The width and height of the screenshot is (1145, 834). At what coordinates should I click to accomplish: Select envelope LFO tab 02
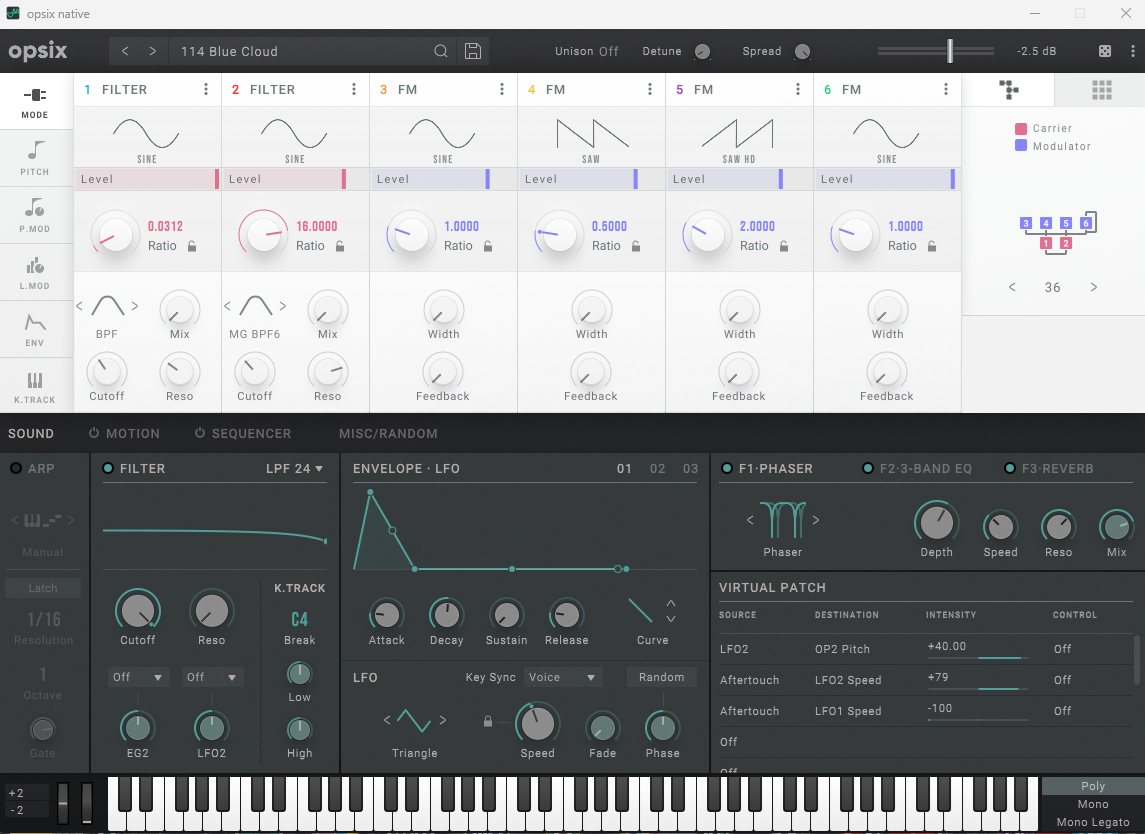coord(657,469)
